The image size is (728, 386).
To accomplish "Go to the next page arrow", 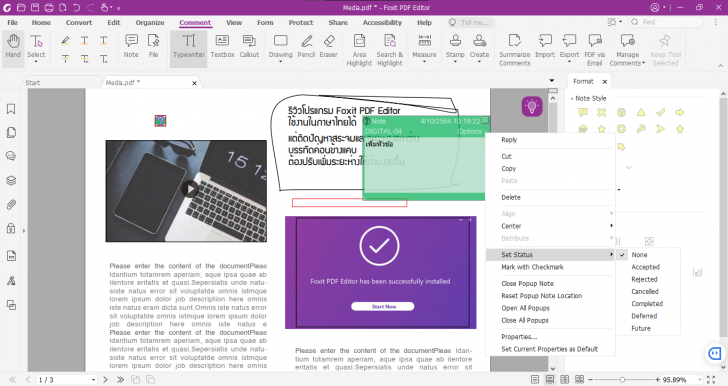I will 105,379.
